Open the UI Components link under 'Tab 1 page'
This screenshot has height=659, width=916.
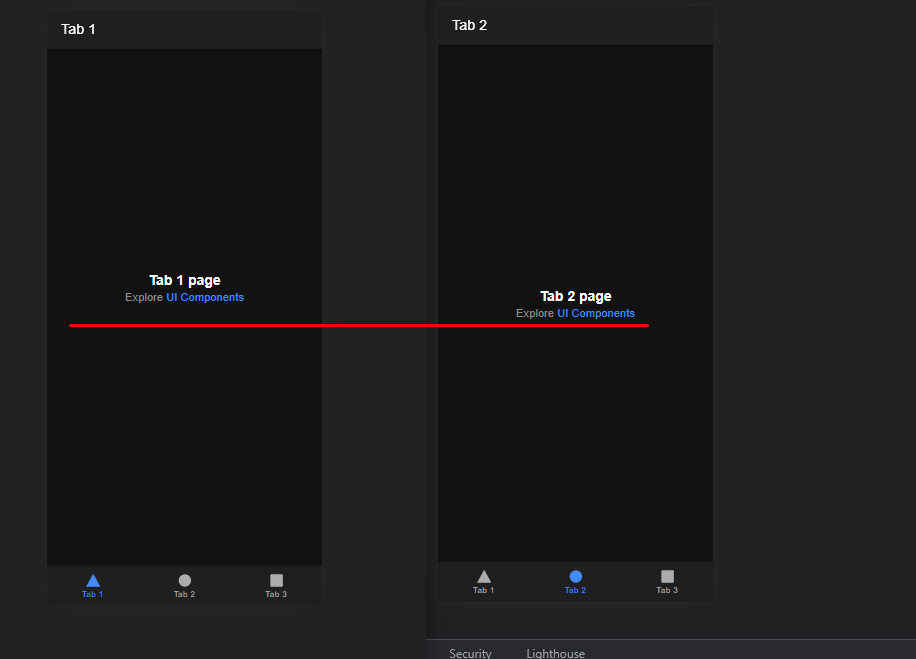(x=205, y=298)
